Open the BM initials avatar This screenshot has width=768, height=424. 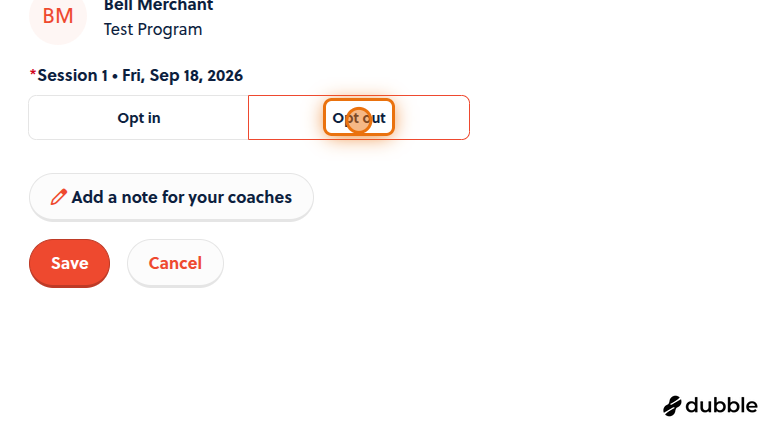pos(58,16)
